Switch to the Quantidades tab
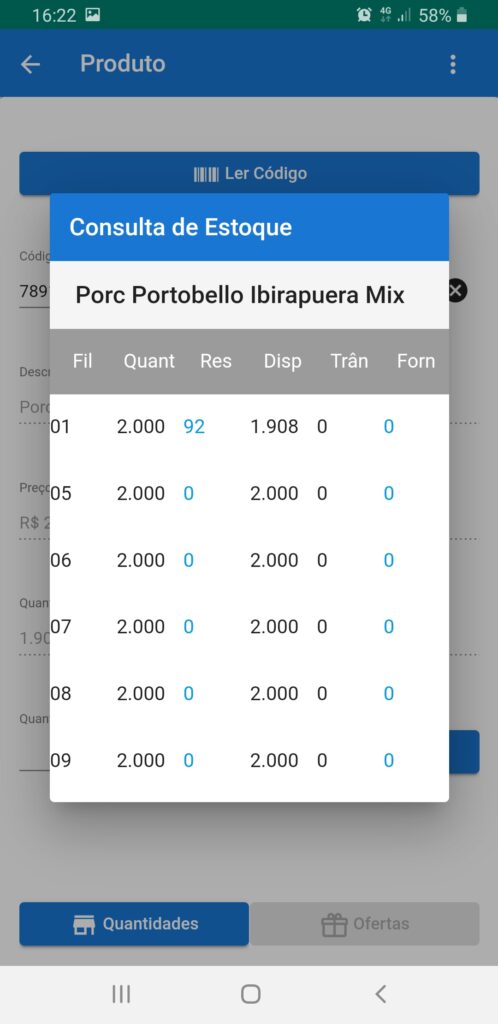The image size is (498, 1024). pyautogui.click(x=134, y=924)
